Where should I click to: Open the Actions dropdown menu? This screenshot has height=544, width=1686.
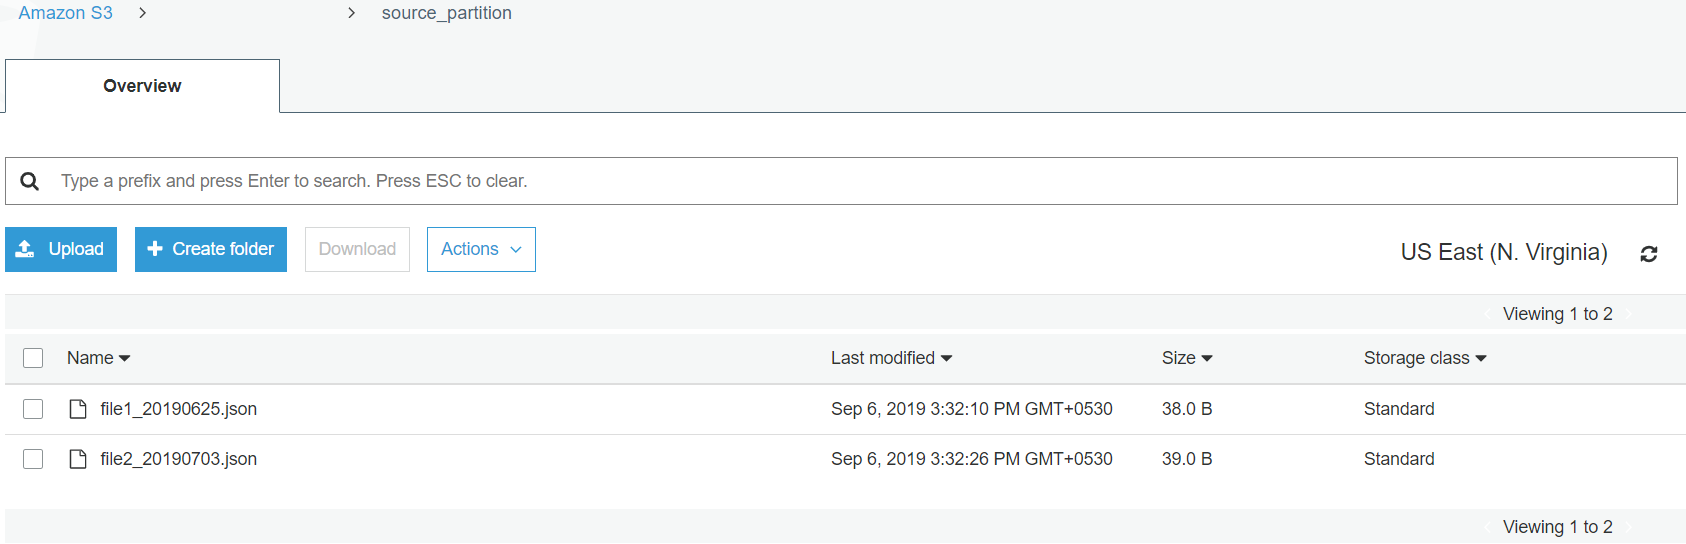pyautogui.click(x=481, y=249)
